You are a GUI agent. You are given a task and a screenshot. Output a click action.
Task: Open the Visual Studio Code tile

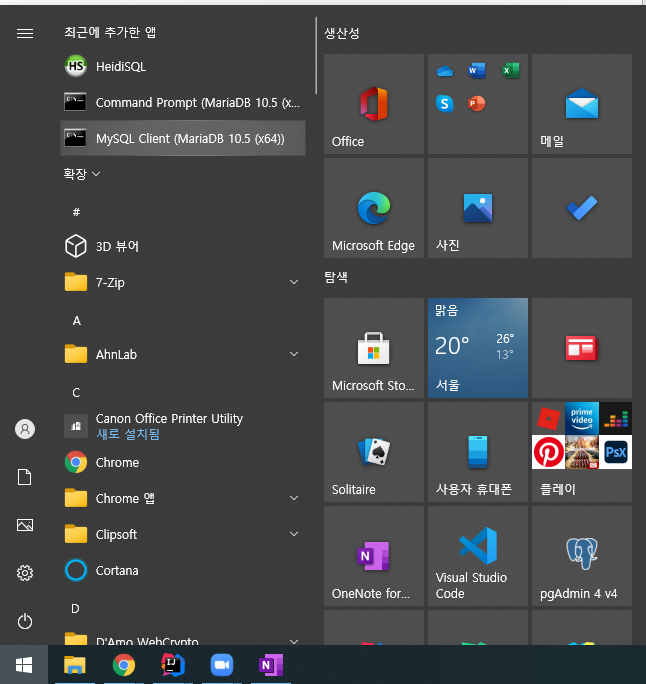tap(478, 556)
